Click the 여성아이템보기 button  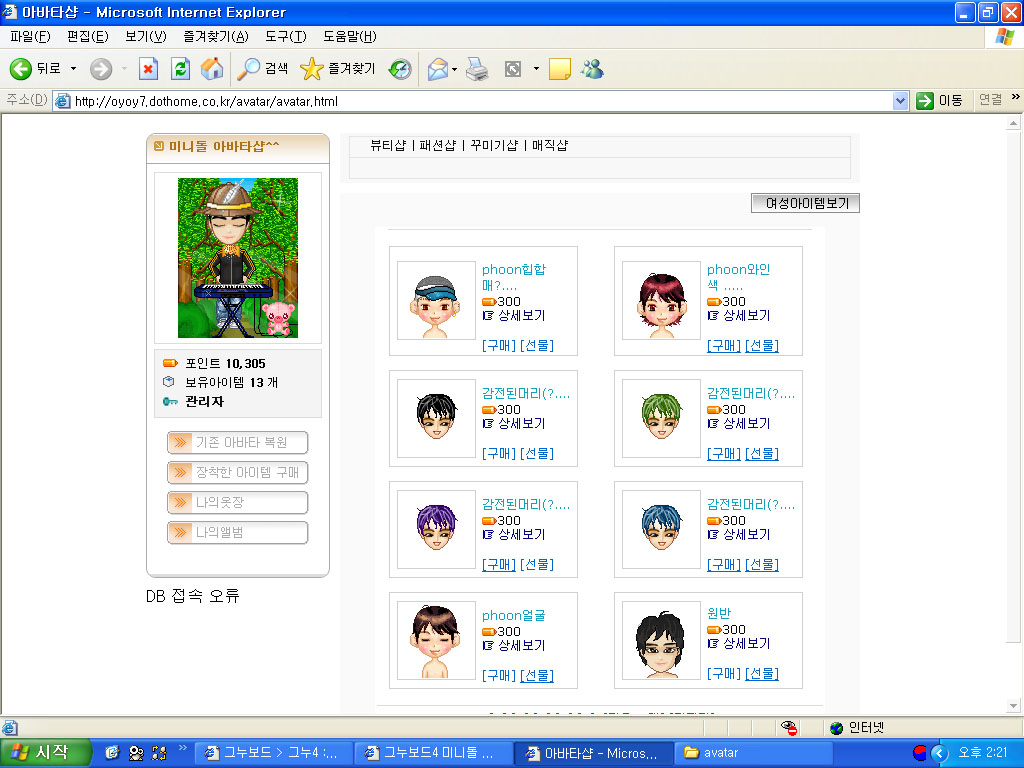pyautogui.click(x=805, y=203)
